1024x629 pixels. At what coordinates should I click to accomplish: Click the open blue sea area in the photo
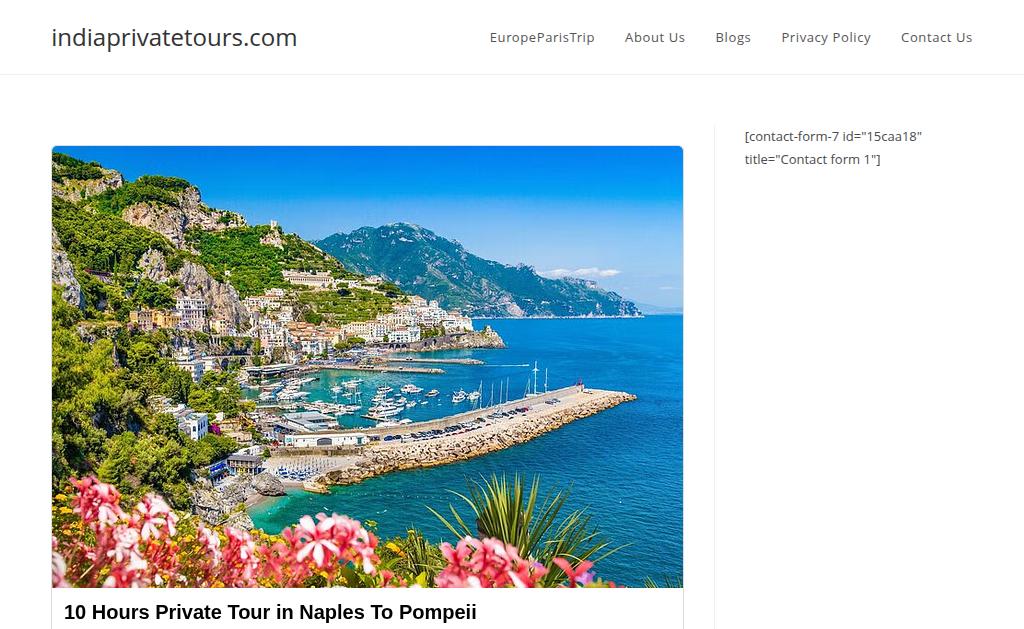tap(614, 457)
